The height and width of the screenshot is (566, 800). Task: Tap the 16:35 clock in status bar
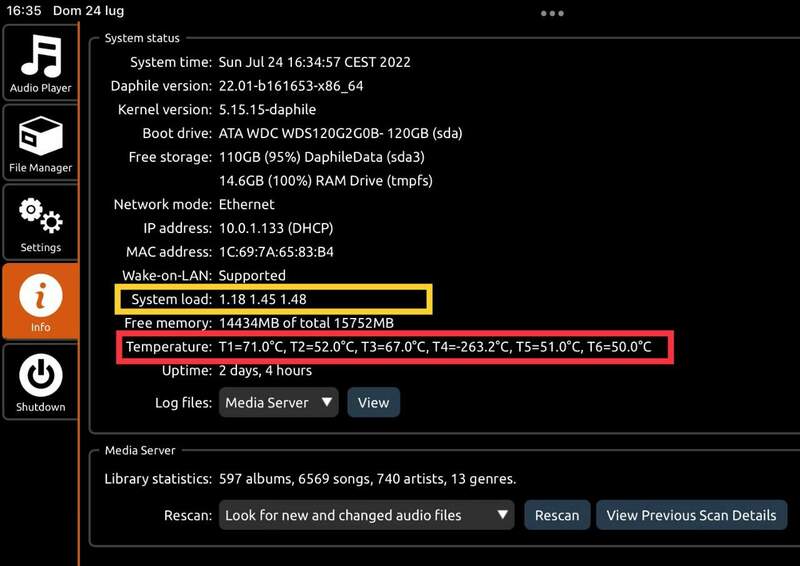pyautogui.click(x=23, y=10)
